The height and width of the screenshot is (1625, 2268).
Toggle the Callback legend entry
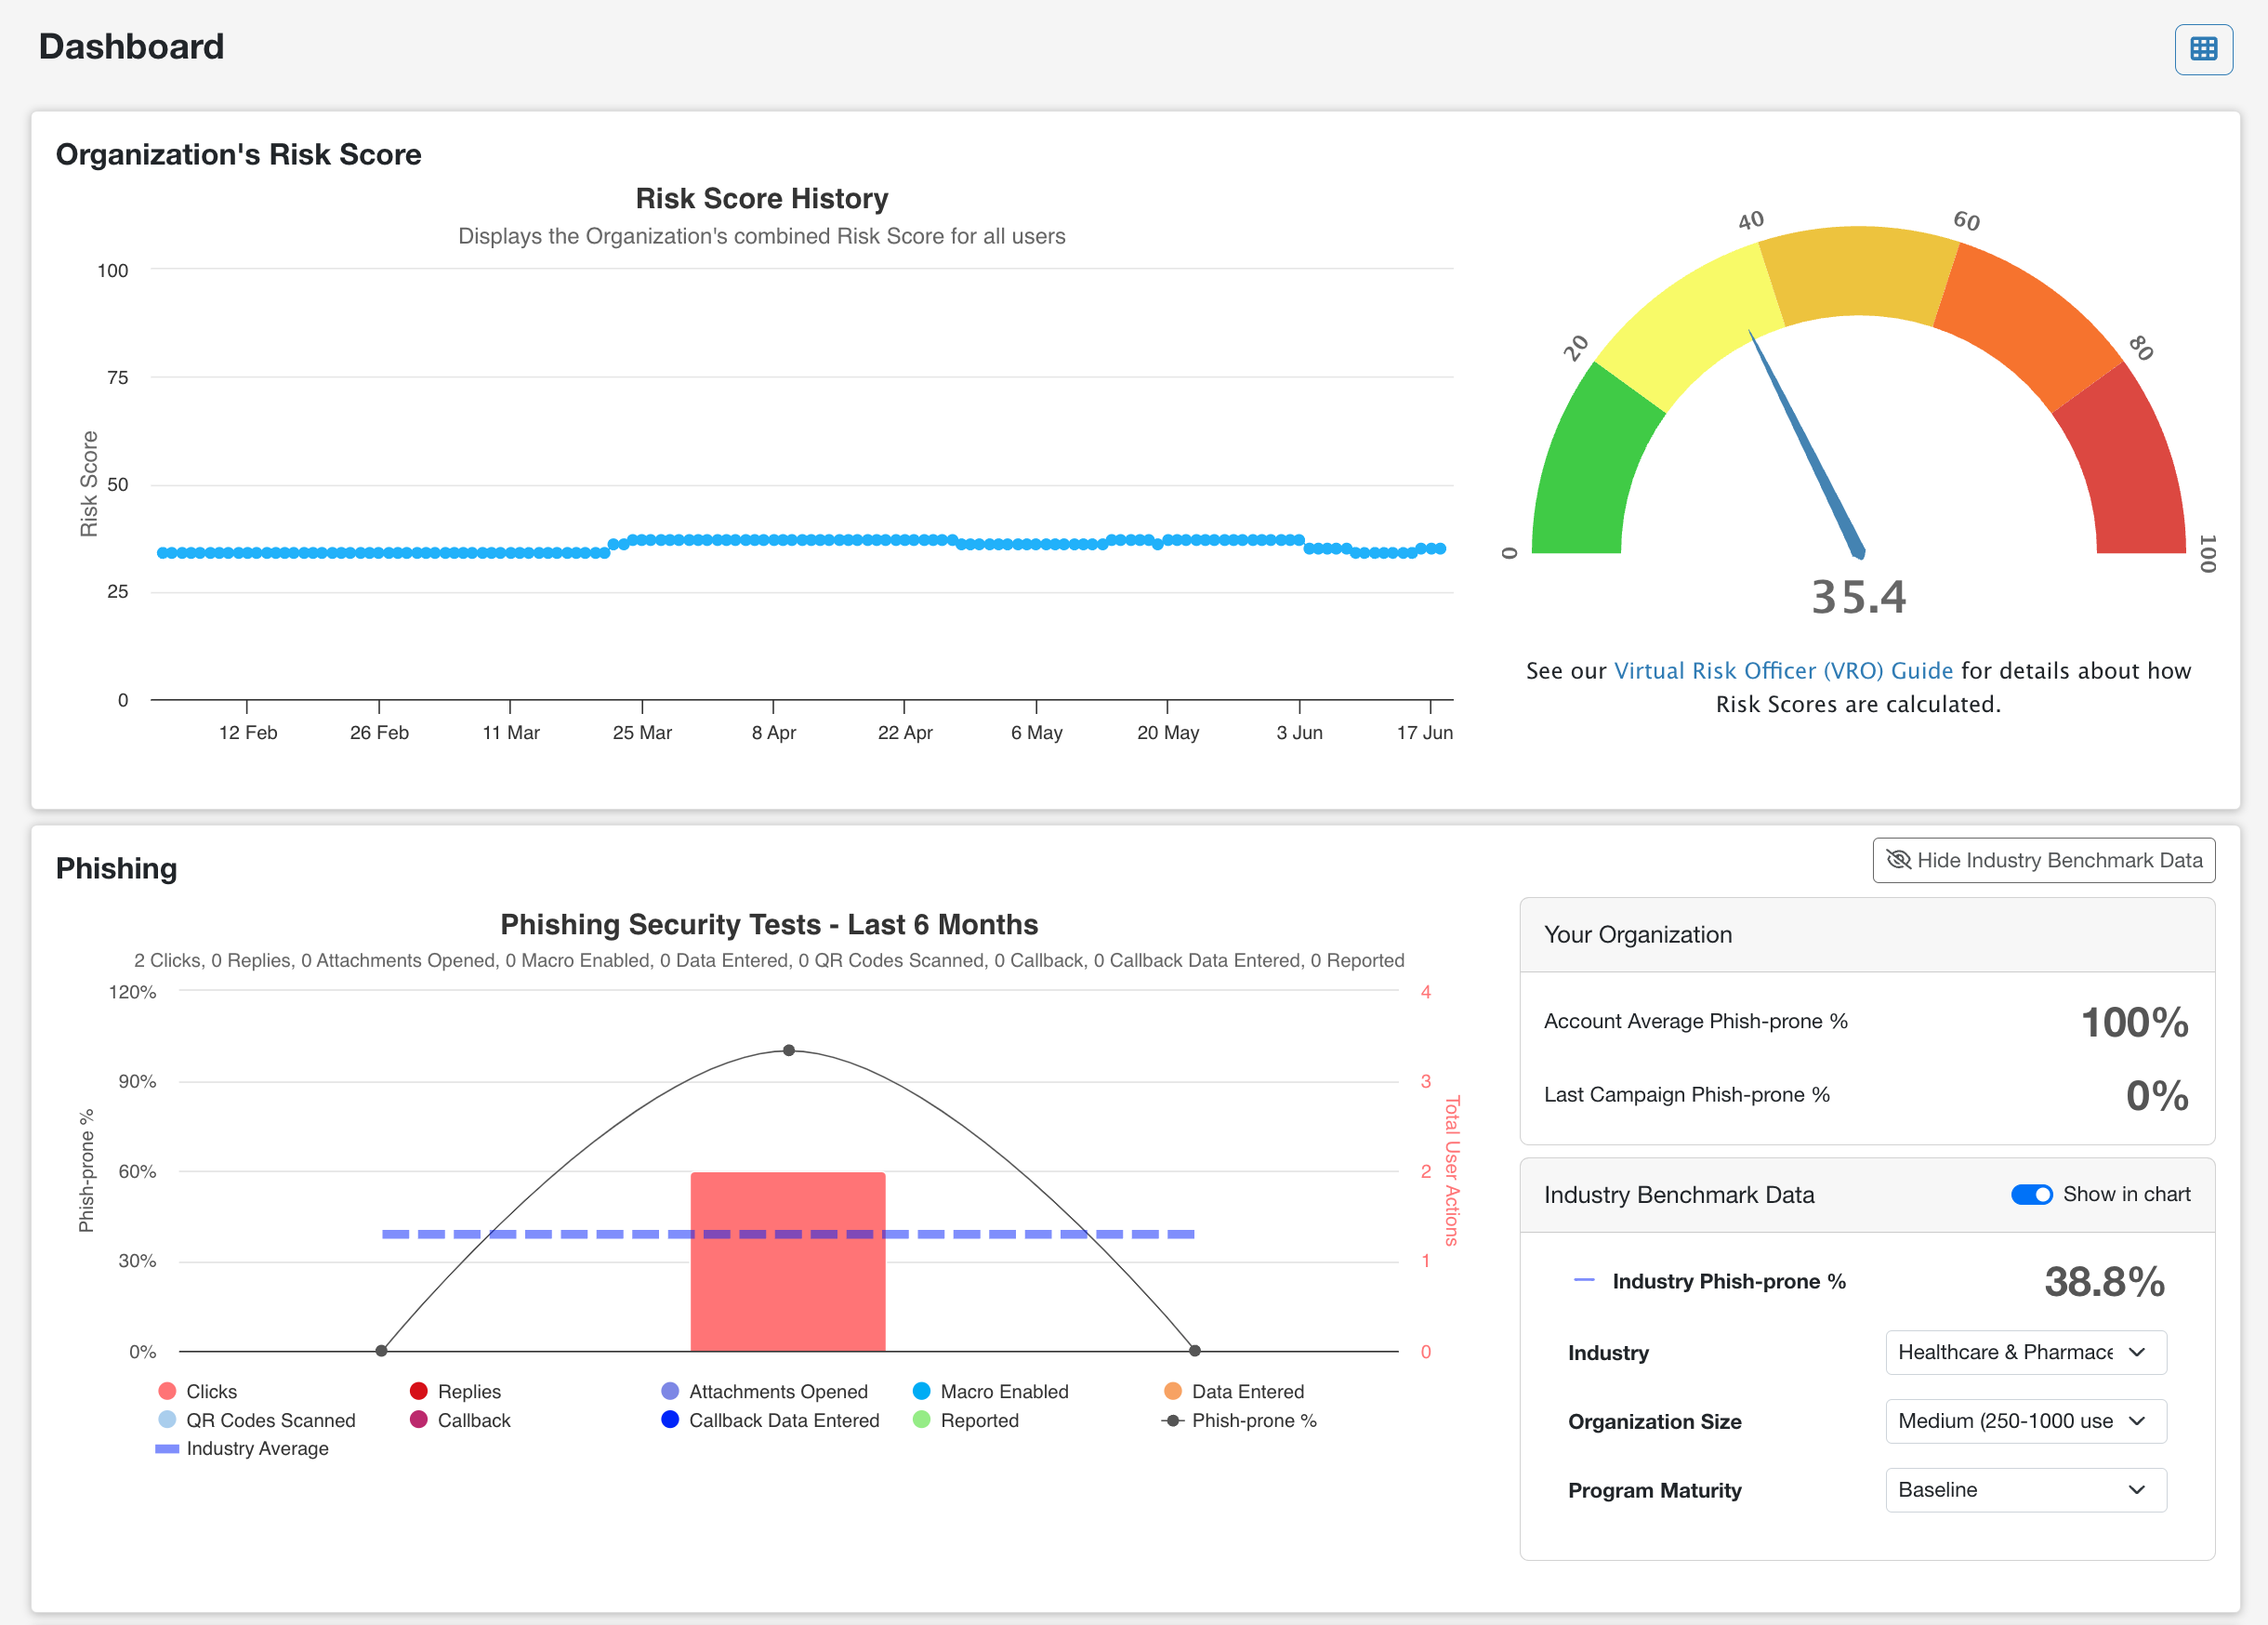tap(460, 1421)
